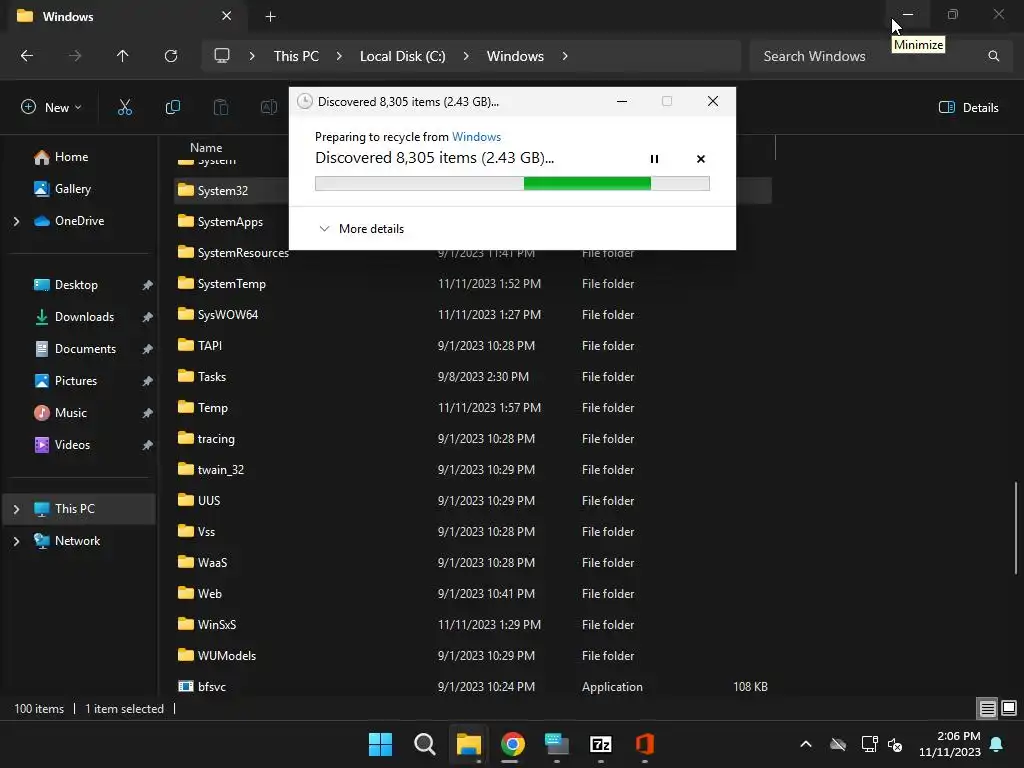This screenshot has height=768, width=1024.
Task: Expand the OneDrive tree node
Action: coord(16,221)
